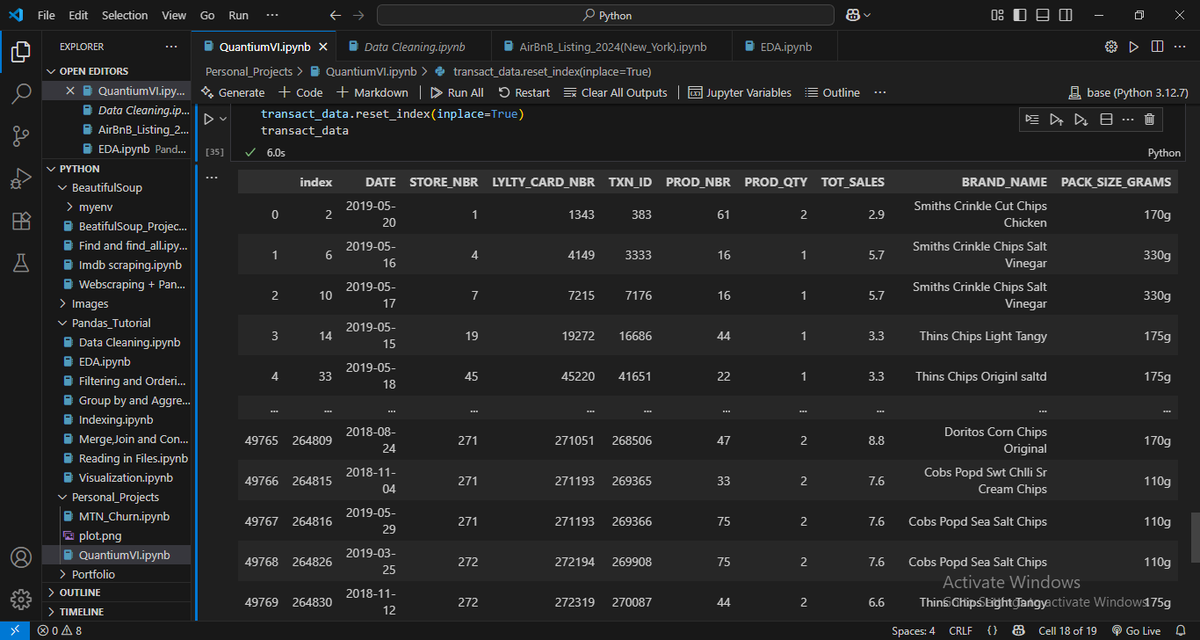Open the Selection menu

pos(124,15)
